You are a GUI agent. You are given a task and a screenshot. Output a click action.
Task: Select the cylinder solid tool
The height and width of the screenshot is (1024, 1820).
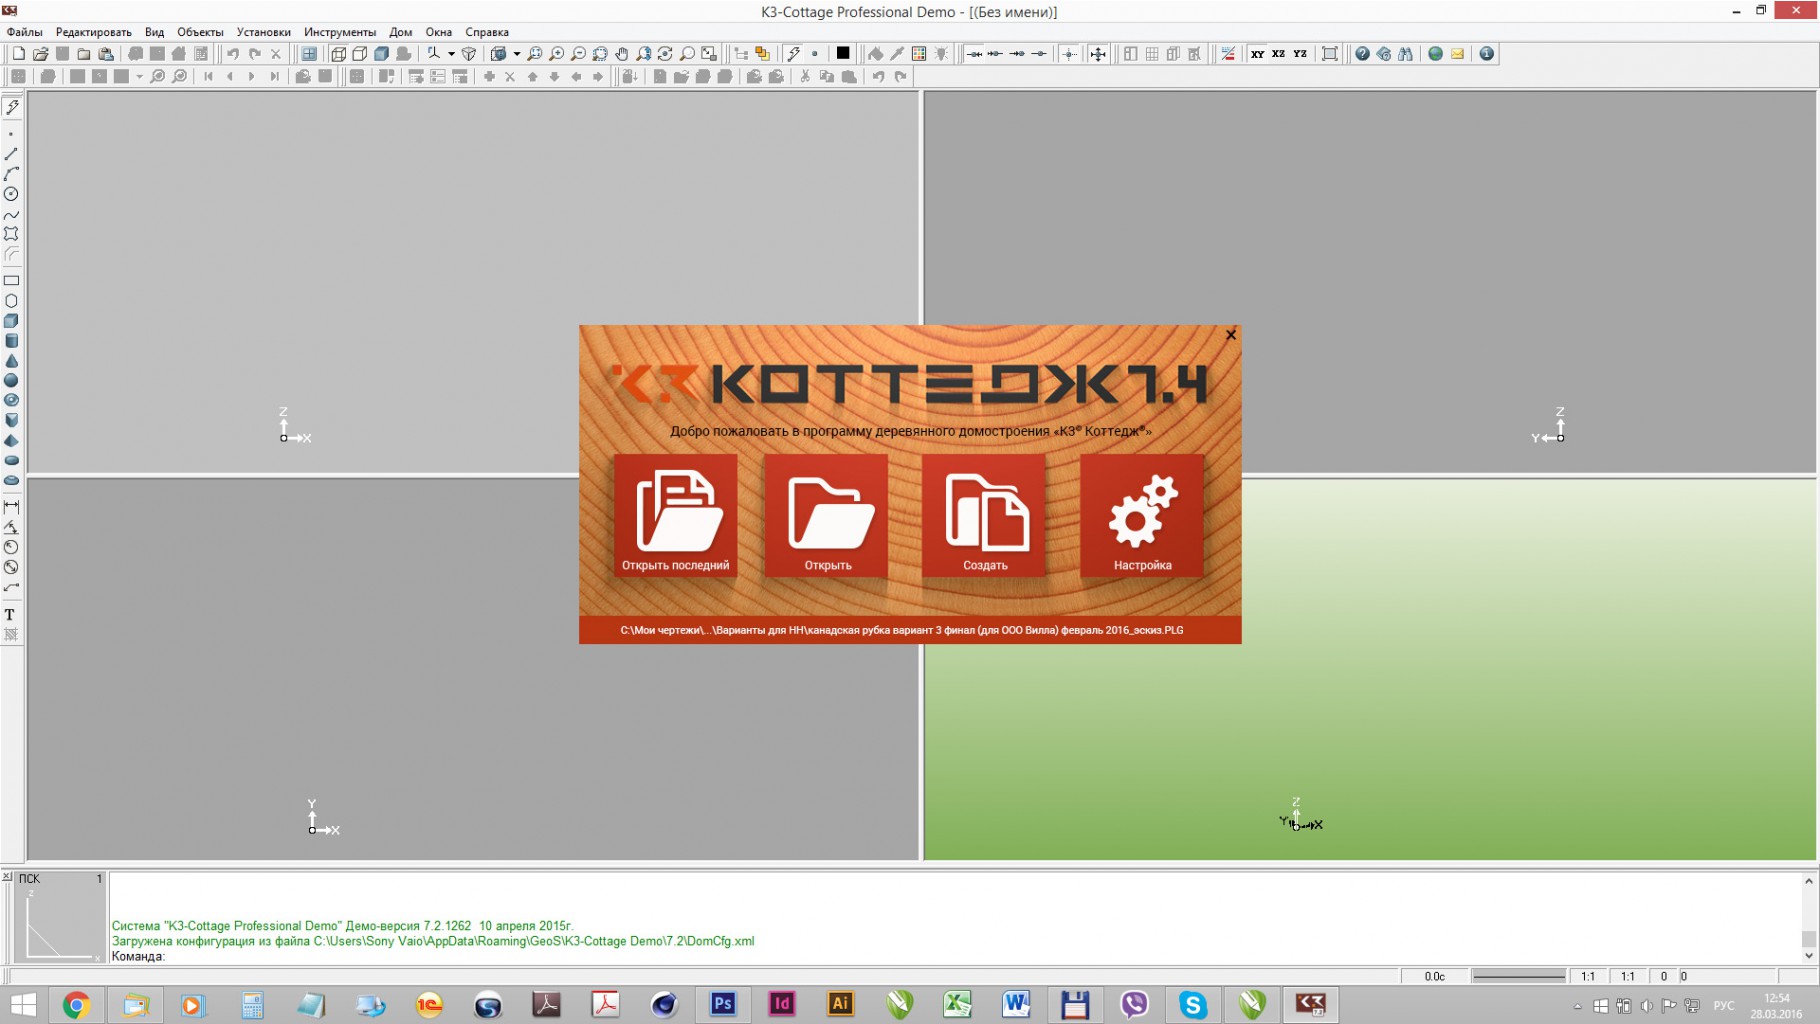[x=11, y=341]
